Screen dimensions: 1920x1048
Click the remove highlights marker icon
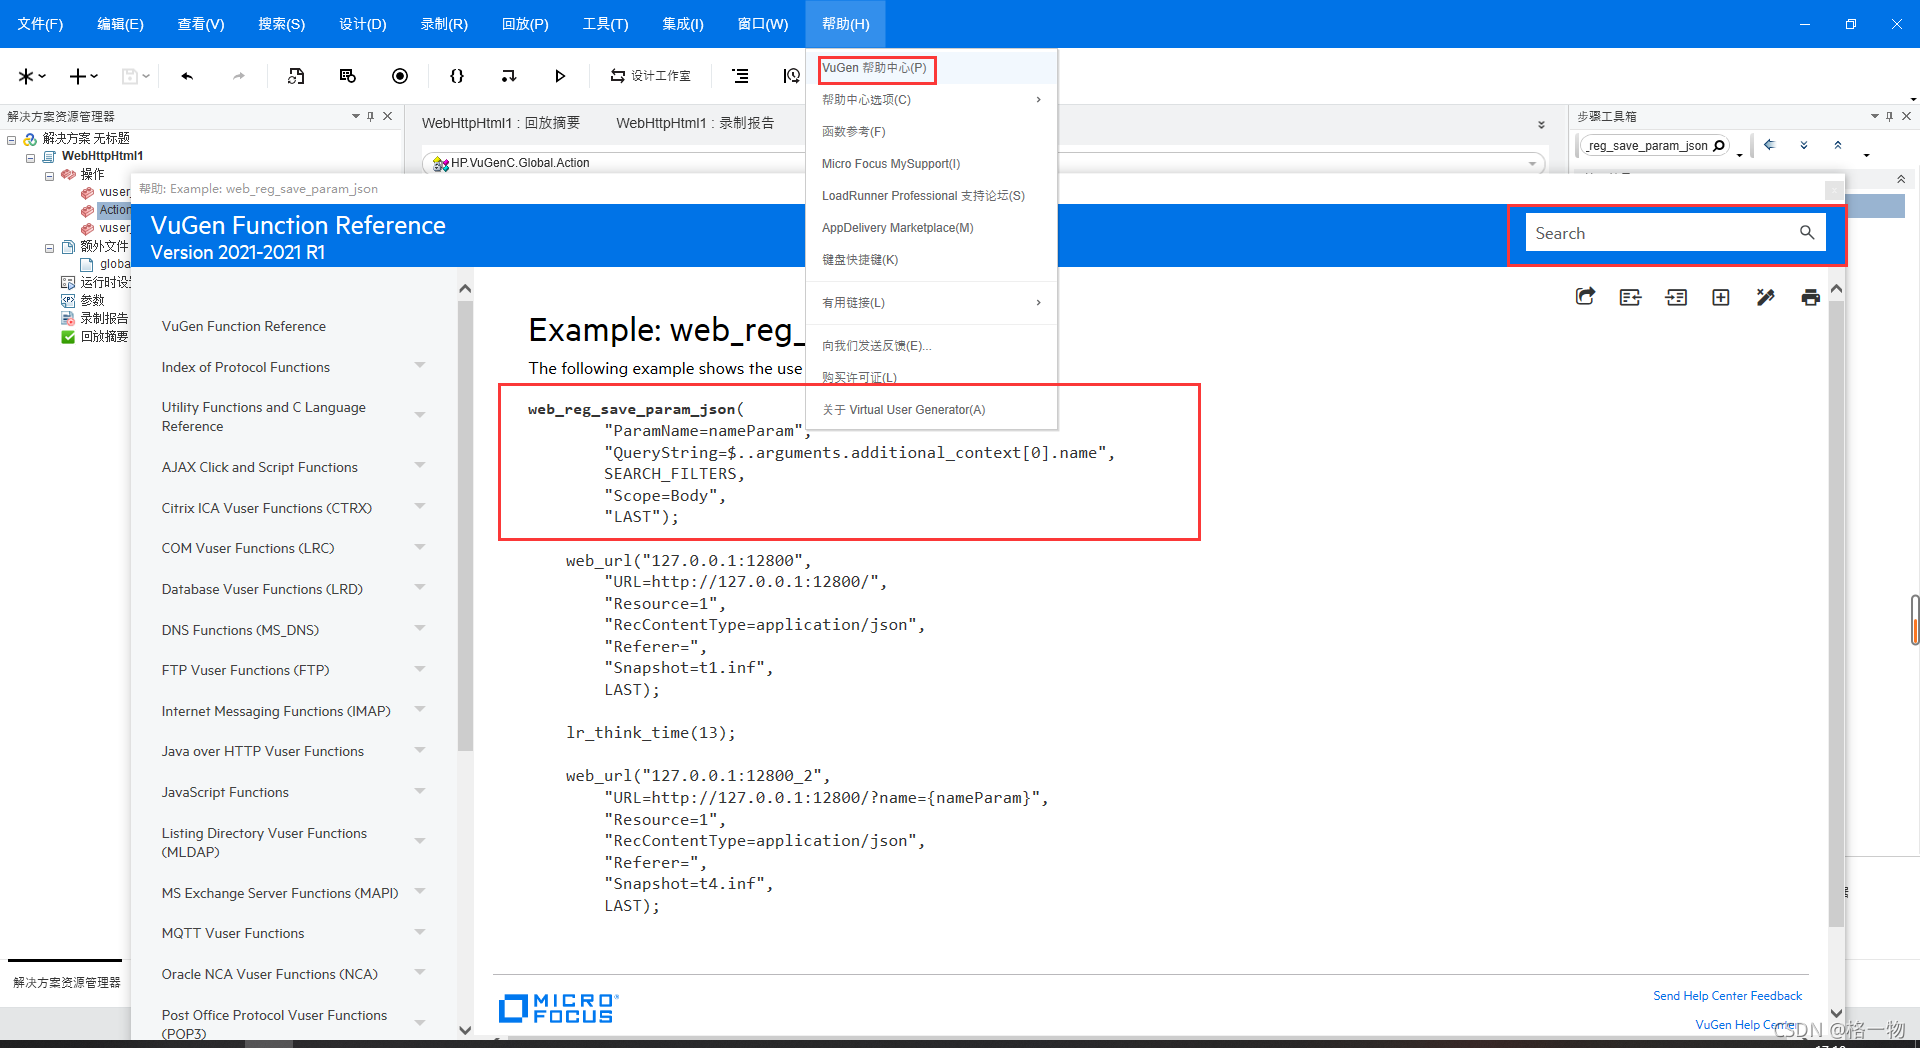tap(1765, 297)
